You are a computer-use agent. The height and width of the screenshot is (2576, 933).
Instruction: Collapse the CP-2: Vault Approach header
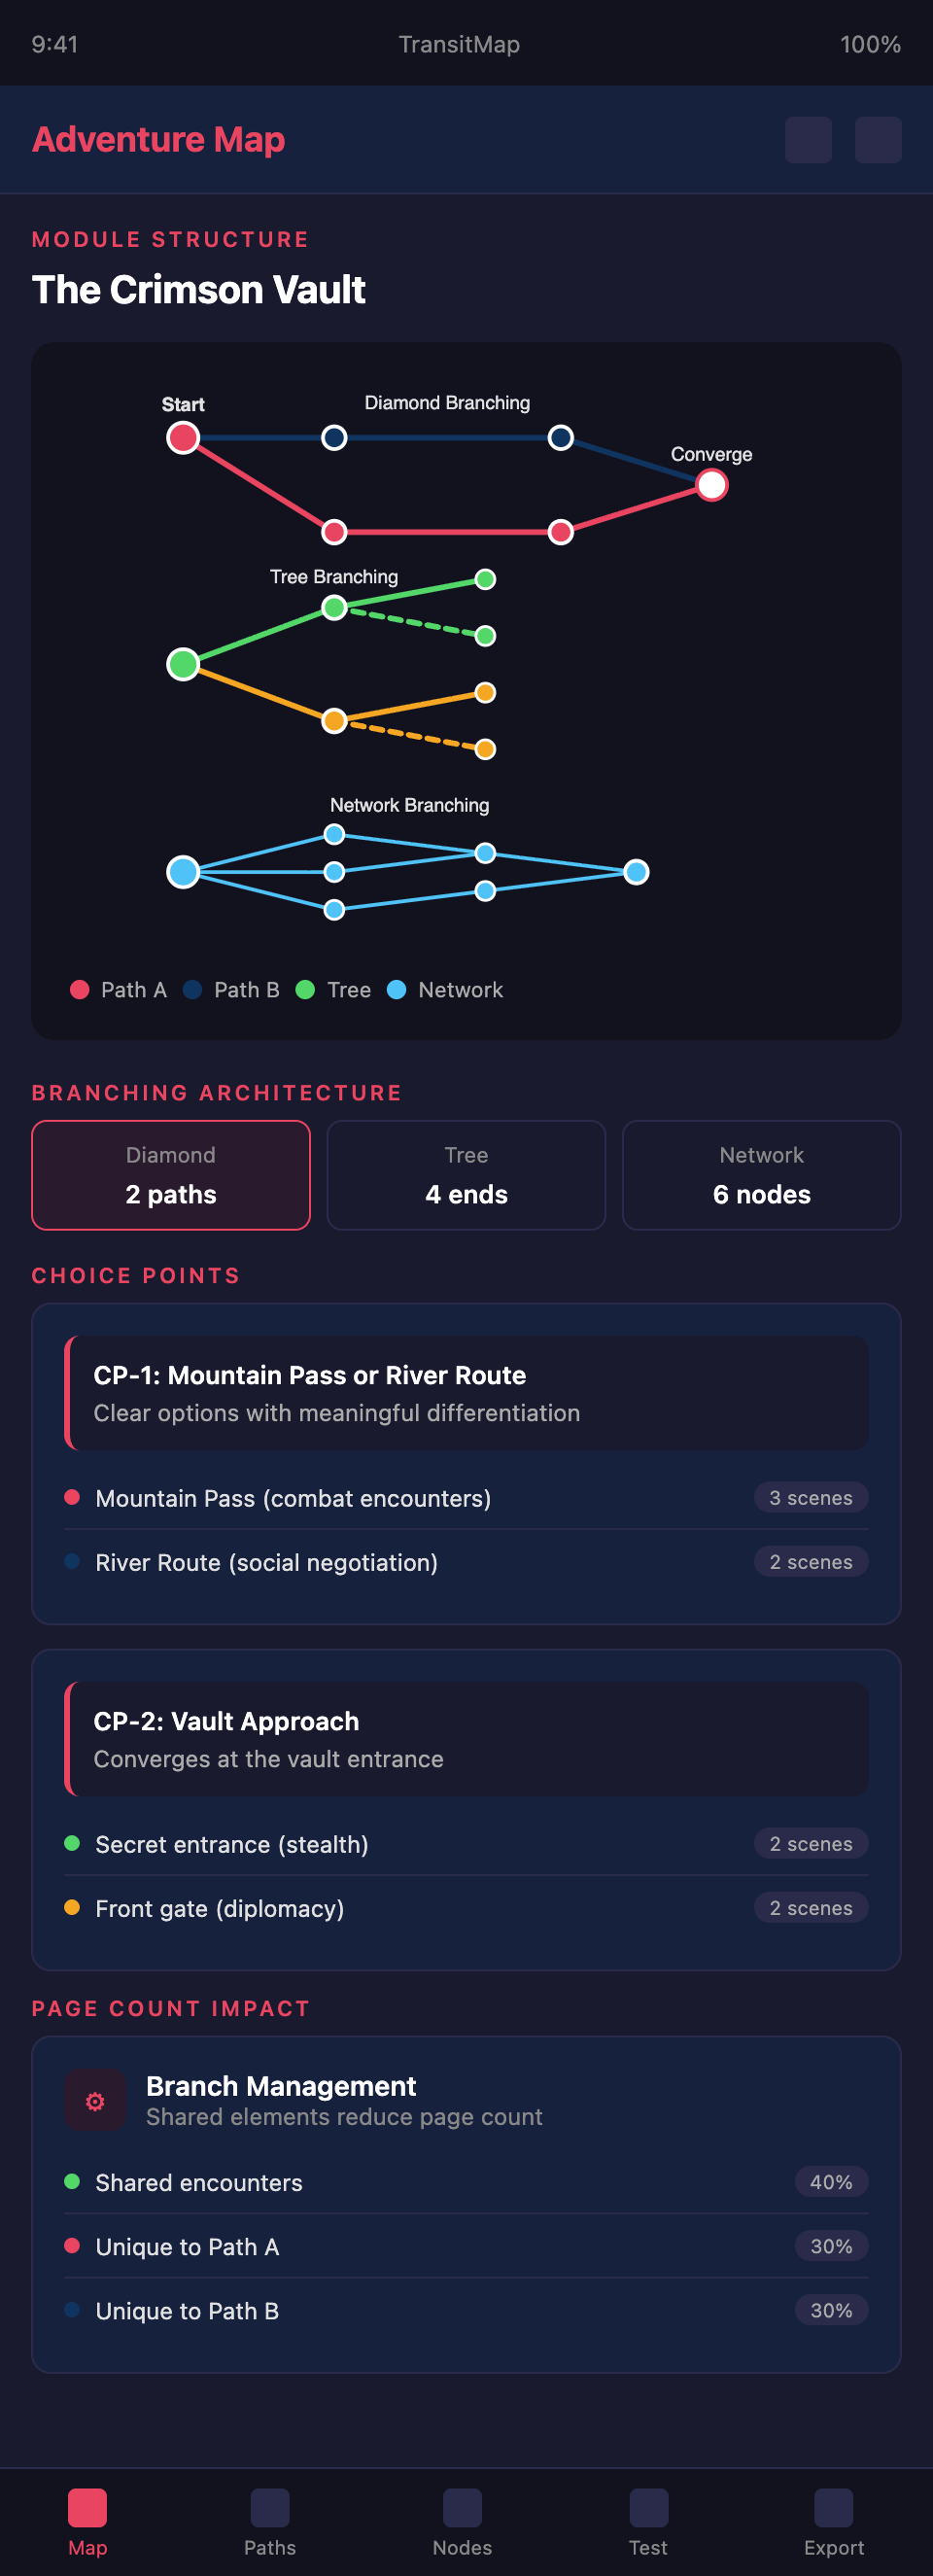click(466, 1738)
